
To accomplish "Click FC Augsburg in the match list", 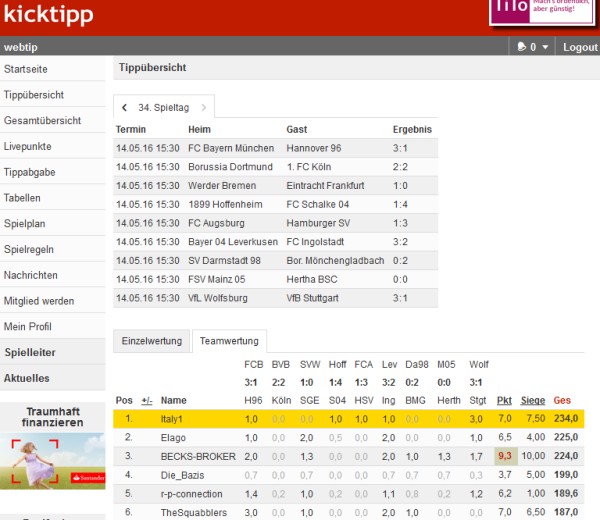I will tap(216, 223).
